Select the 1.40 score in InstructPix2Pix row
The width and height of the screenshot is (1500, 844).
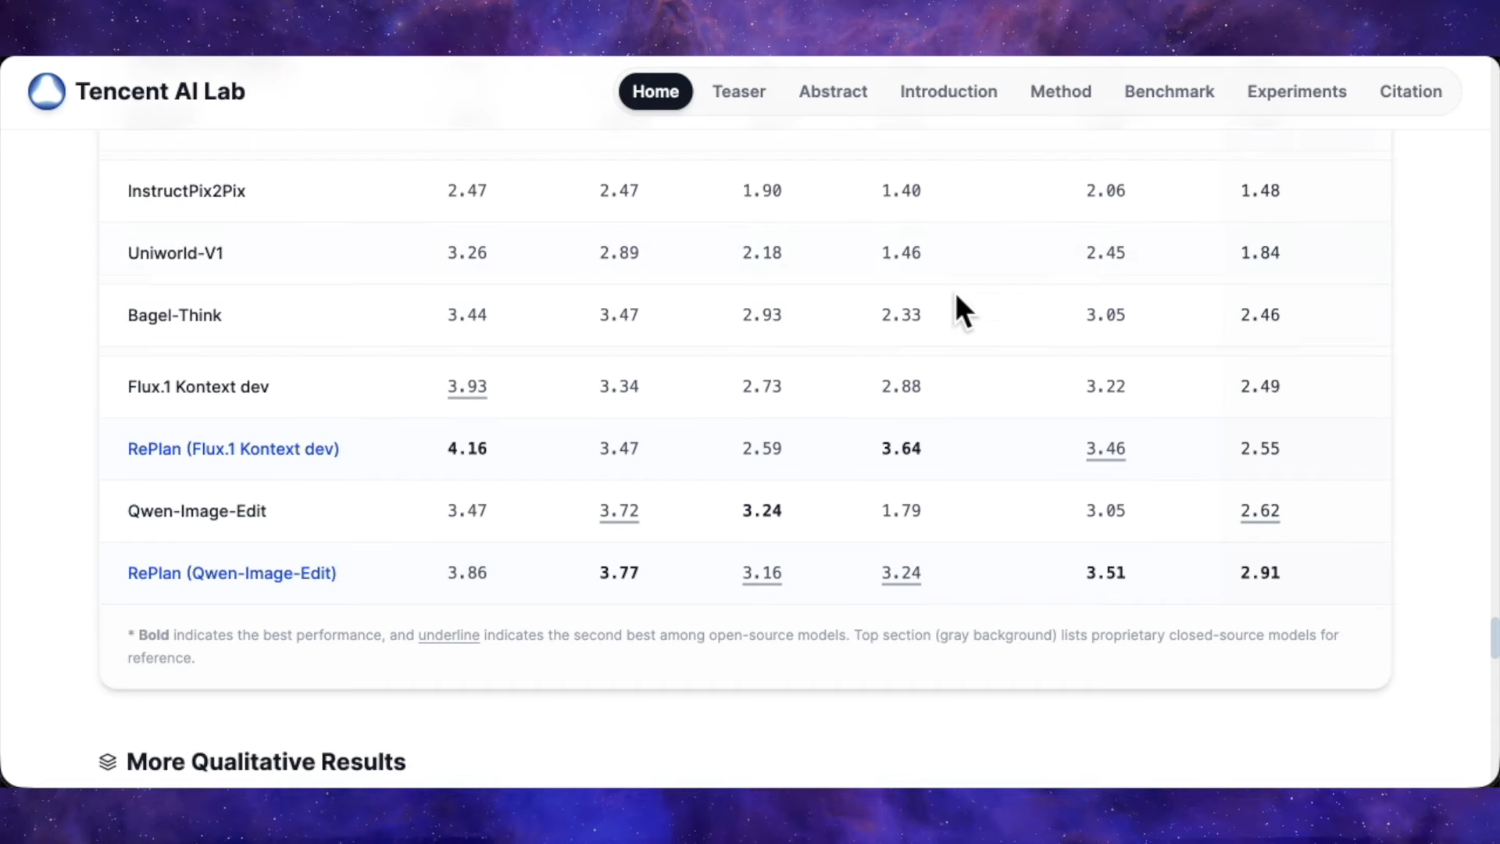(x=901, y=191)
